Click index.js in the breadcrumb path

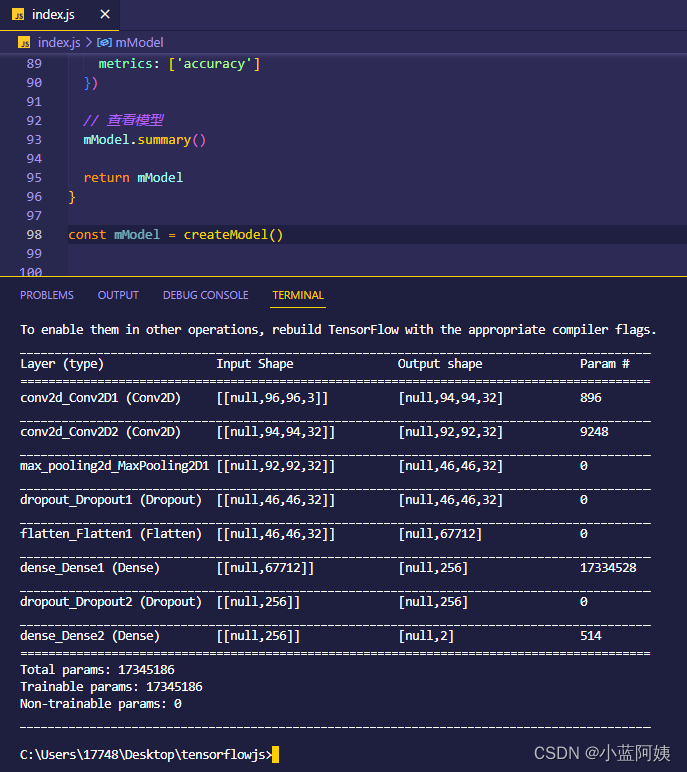(59, 43)
